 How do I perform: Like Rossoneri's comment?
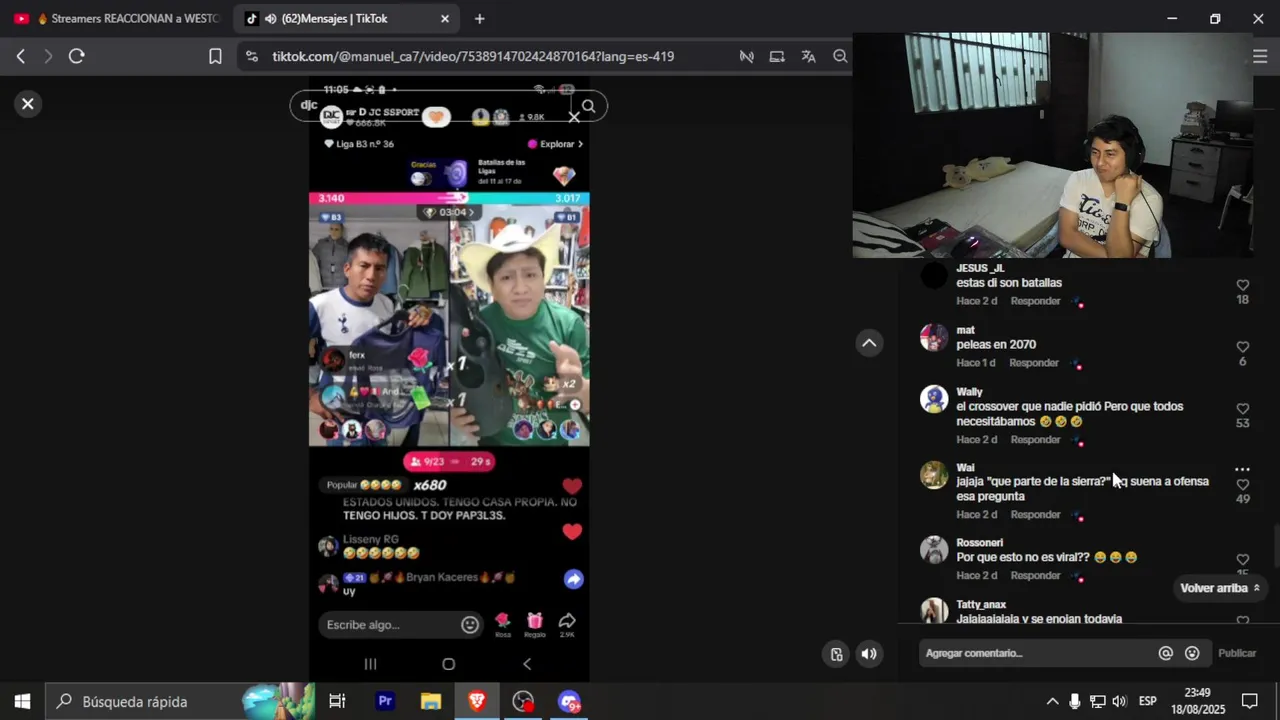(x=1242, y=560)
